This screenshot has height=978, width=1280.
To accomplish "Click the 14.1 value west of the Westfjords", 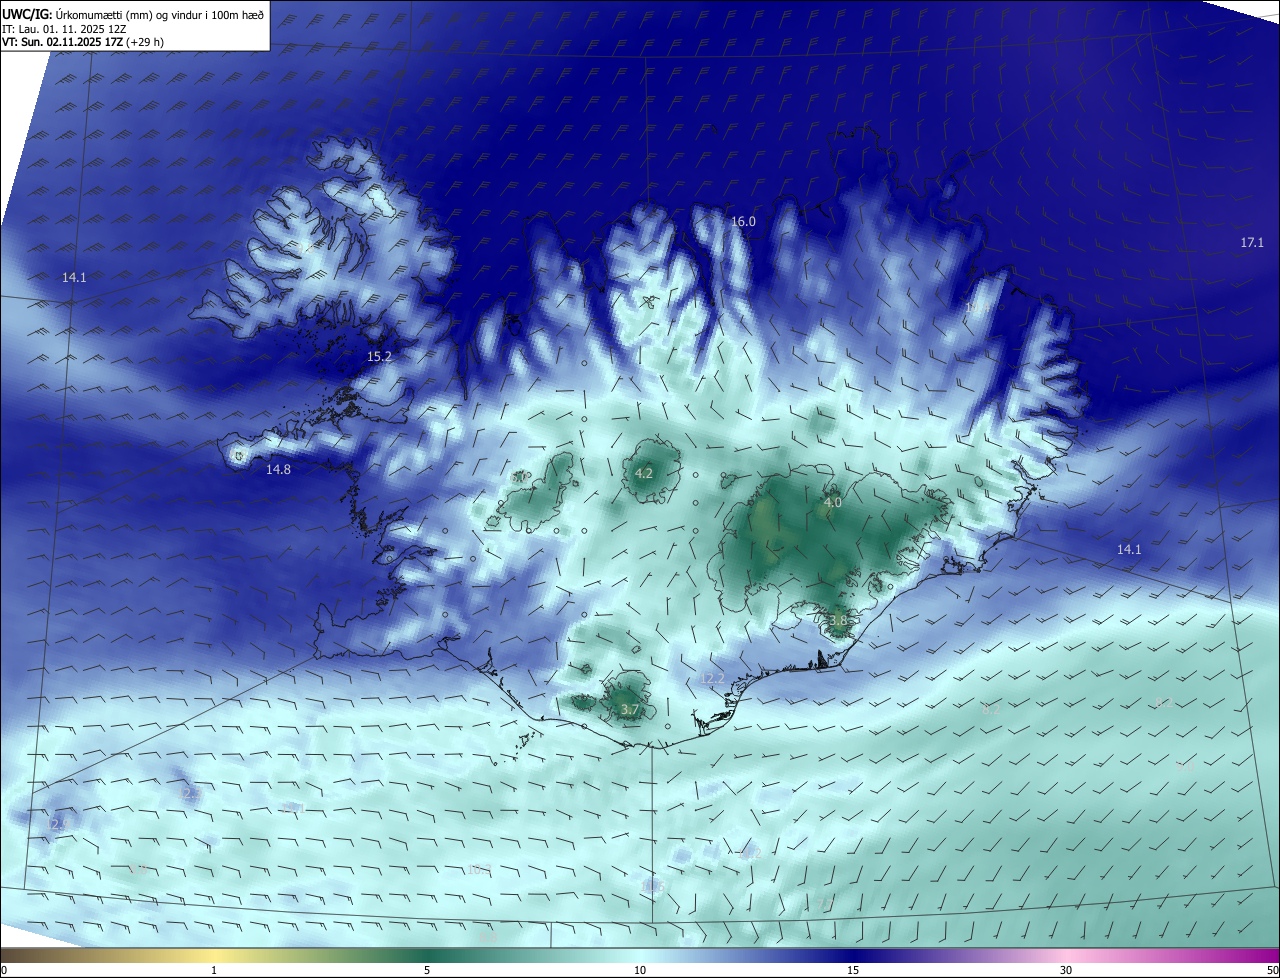I will point(74,278).
